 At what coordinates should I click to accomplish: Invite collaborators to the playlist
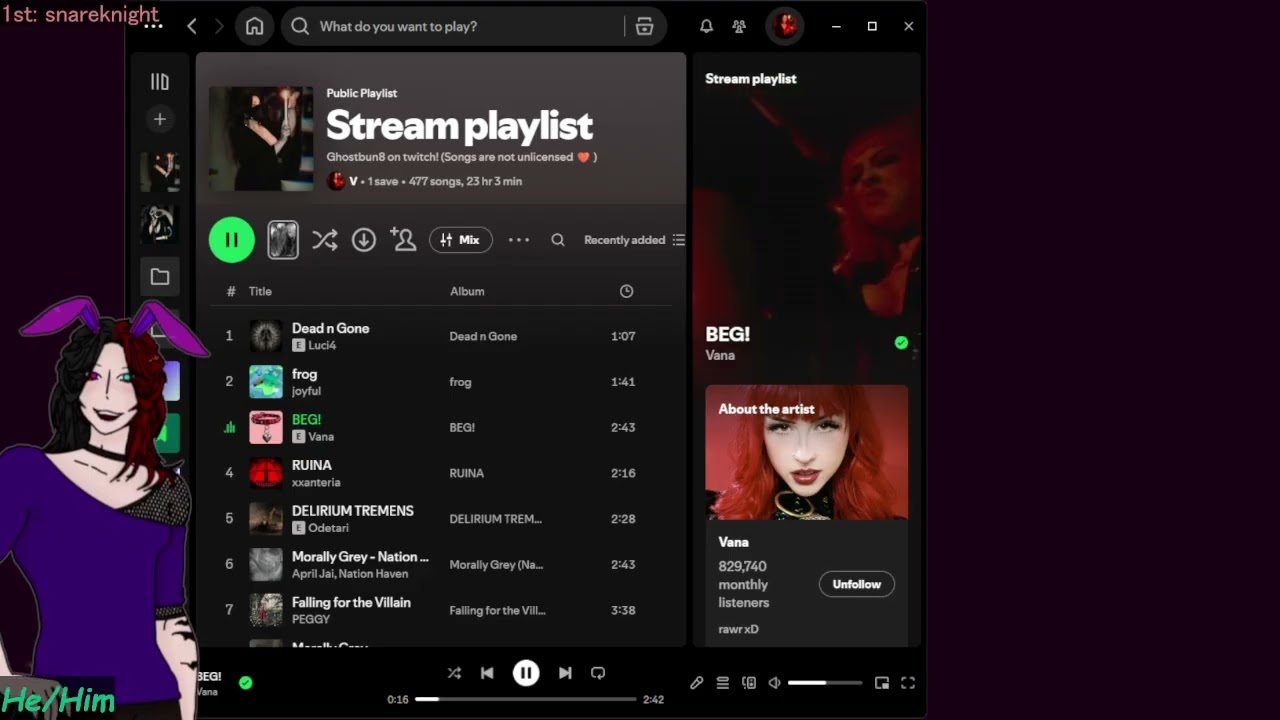click(403, 240)
